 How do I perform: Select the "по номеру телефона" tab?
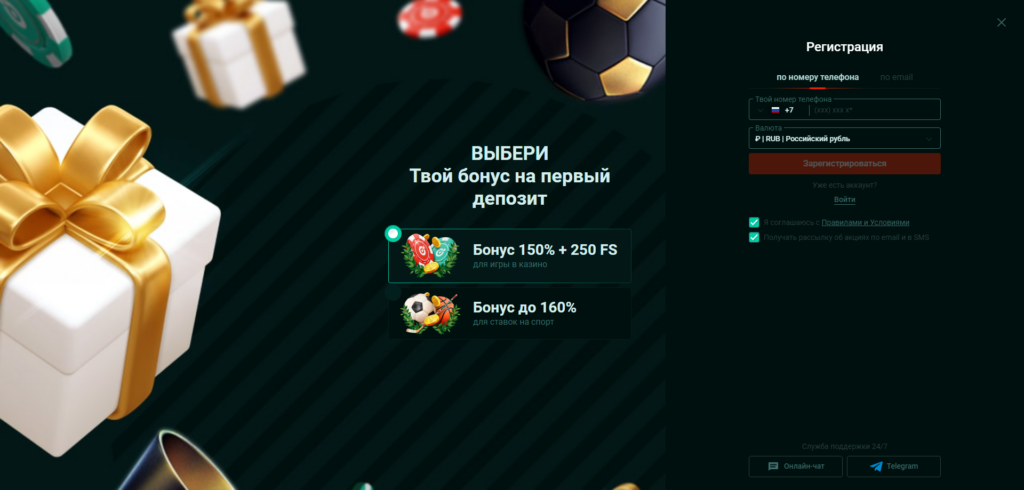point(818,77)
